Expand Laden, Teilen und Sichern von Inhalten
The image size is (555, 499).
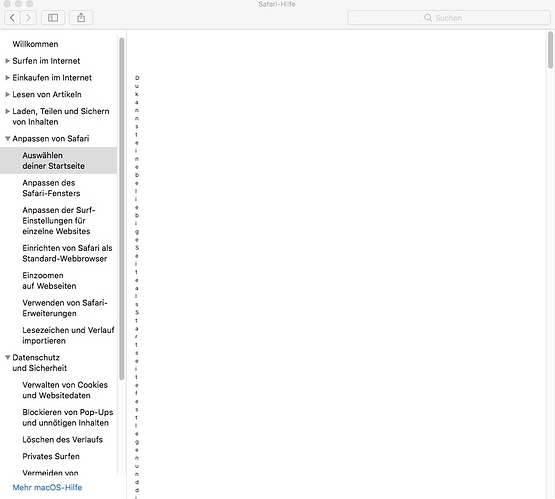[7, 111]
